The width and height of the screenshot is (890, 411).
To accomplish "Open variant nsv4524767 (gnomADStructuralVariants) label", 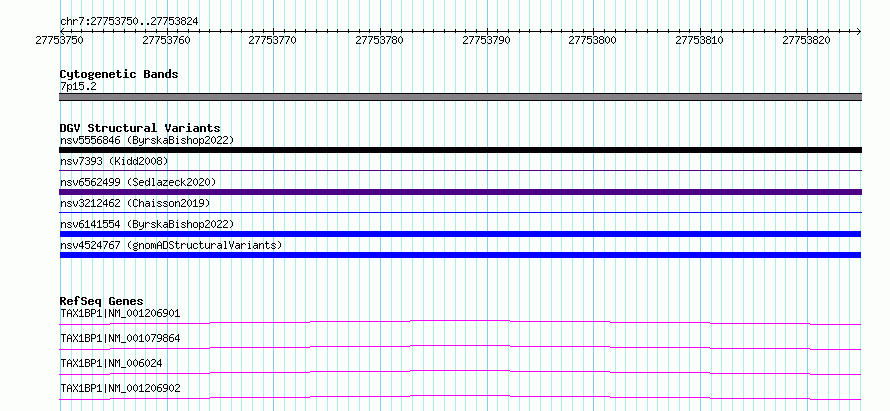I will pyautogui.click(x=171, y=245).
